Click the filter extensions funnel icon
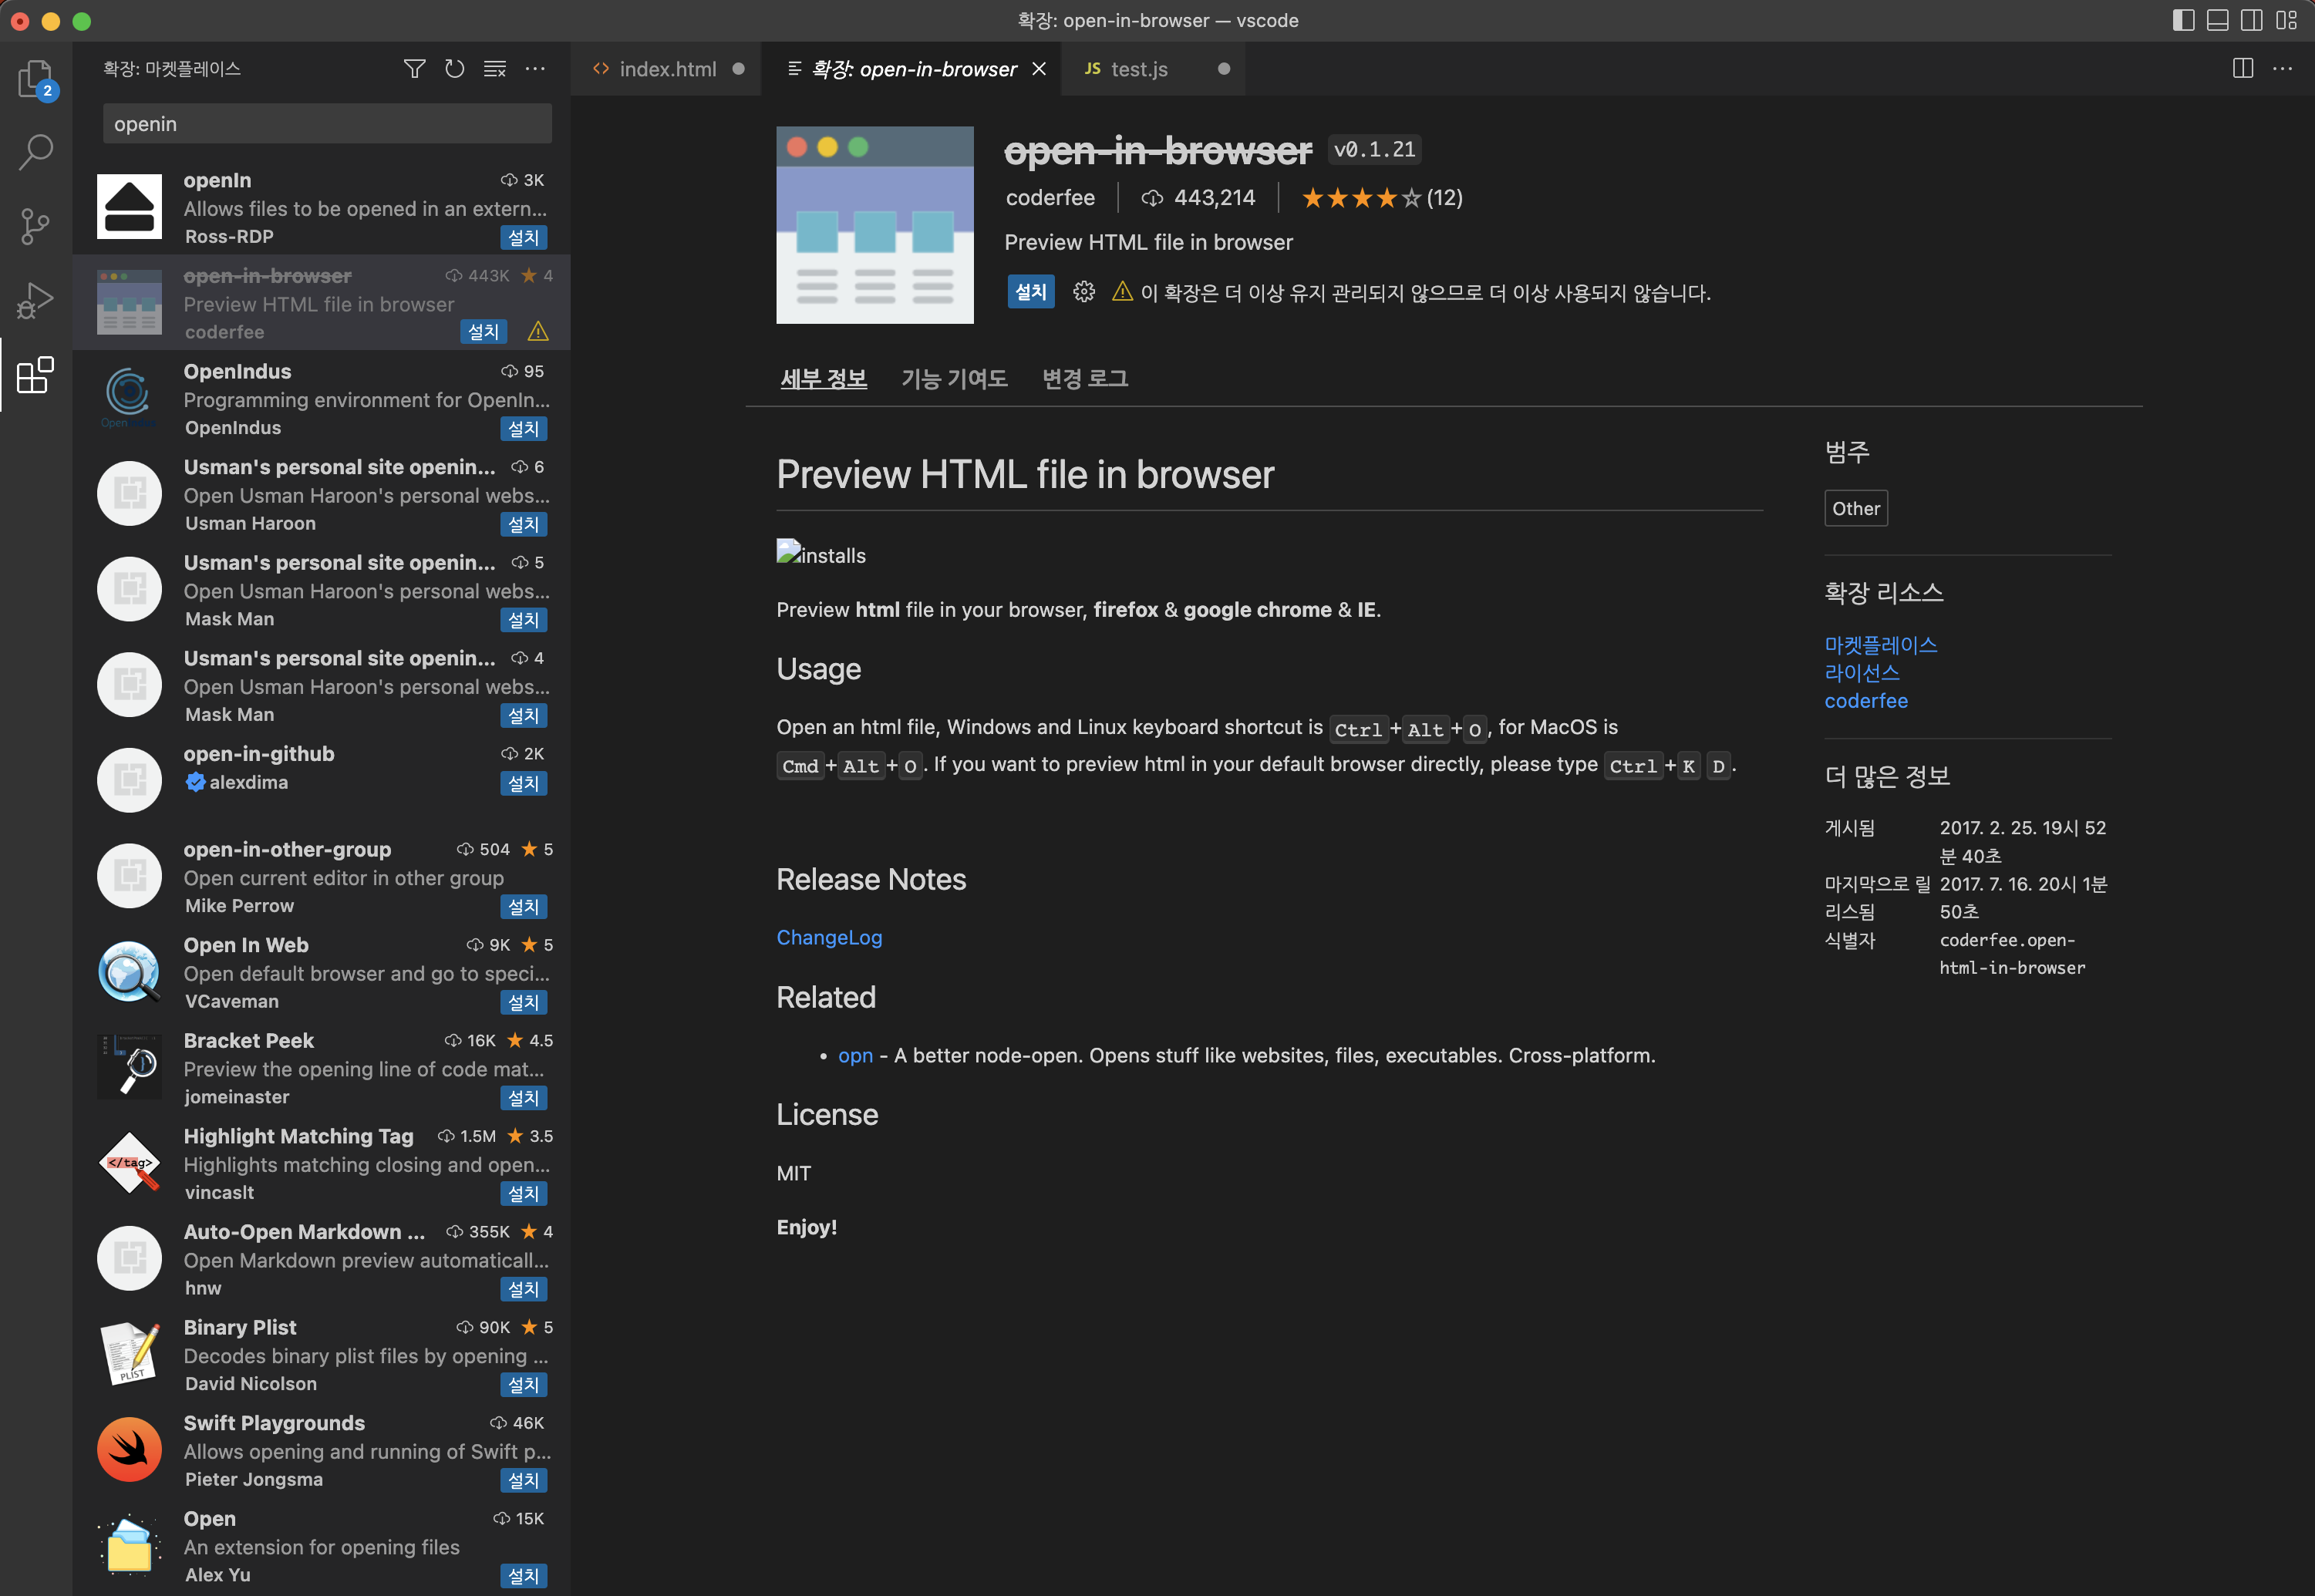The height and width of the screenshot is (1596, 2315). [414, 69]
